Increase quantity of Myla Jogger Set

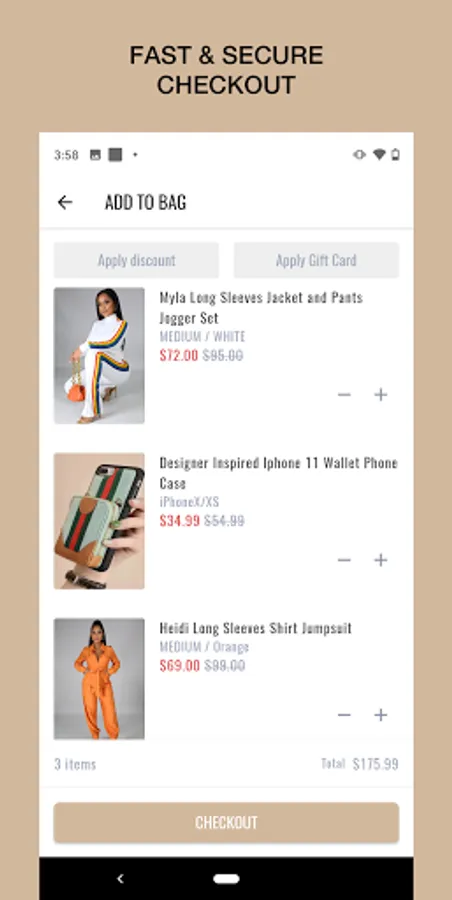click(381, 394)
